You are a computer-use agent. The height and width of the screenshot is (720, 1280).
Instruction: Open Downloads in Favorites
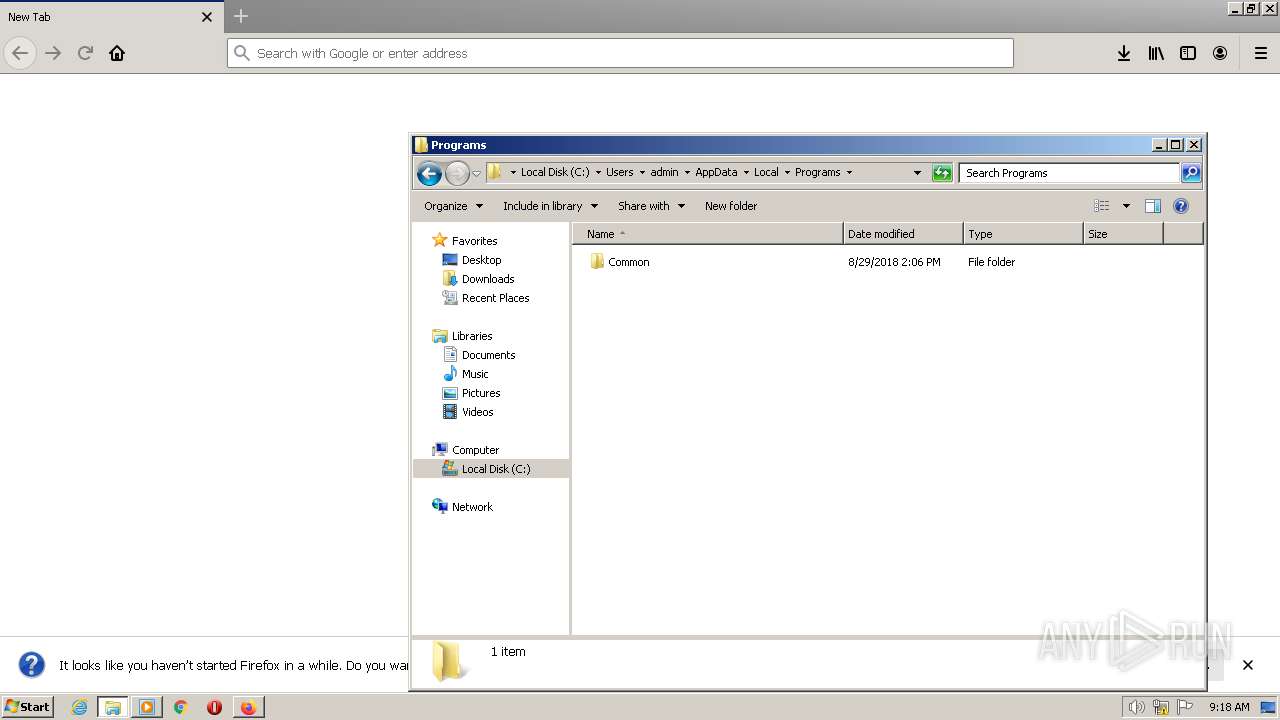488,279
